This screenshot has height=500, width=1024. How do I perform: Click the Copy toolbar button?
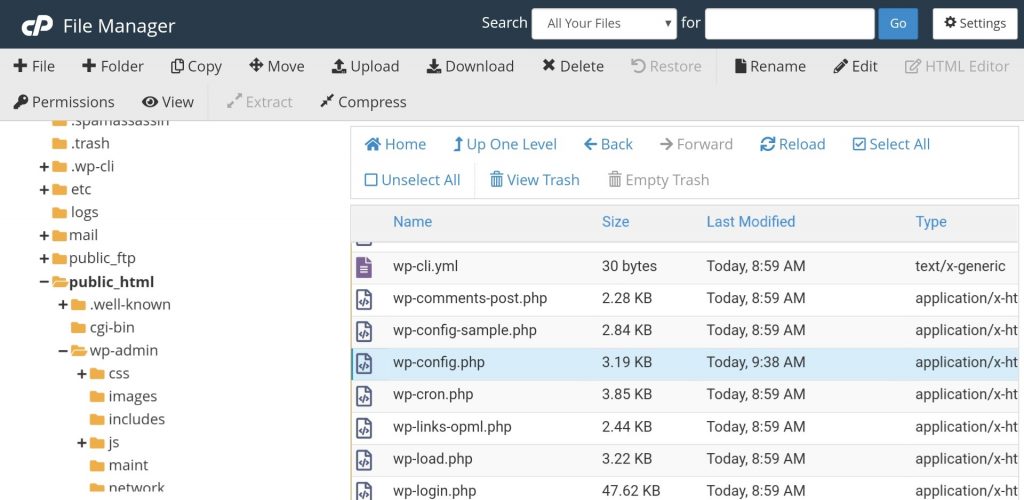point(196,66)
